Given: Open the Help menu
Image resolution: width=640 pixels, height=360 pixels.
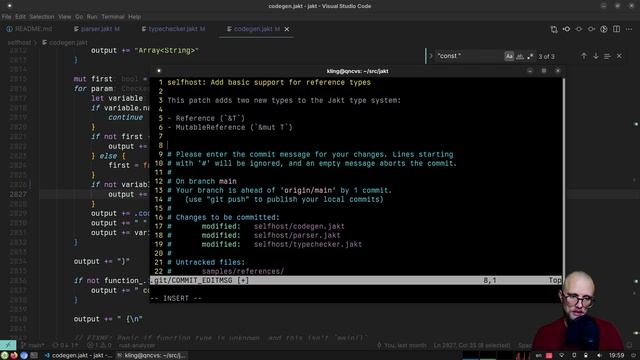Looking at the screenshot, I should 134,17.
